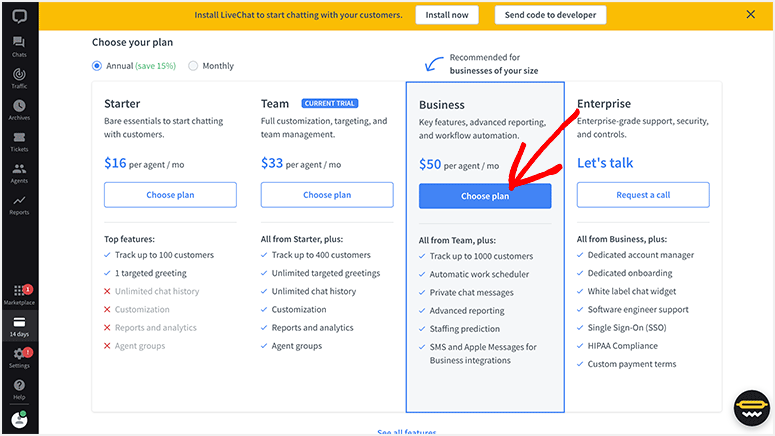The width and height of the screenshot is (775, 436).
Task: Click 'Dedicated onboarding' feature
Action: click(630, 273)
